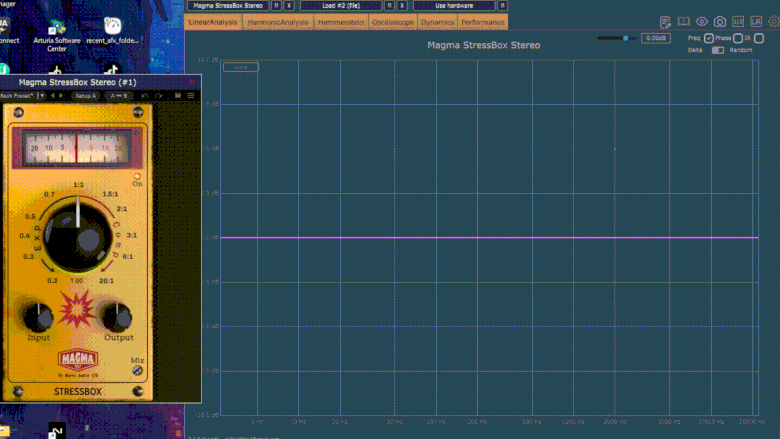780x439 pixels.
Task: Toggle the Freq checkbox
Action: [x=709, y=38]
